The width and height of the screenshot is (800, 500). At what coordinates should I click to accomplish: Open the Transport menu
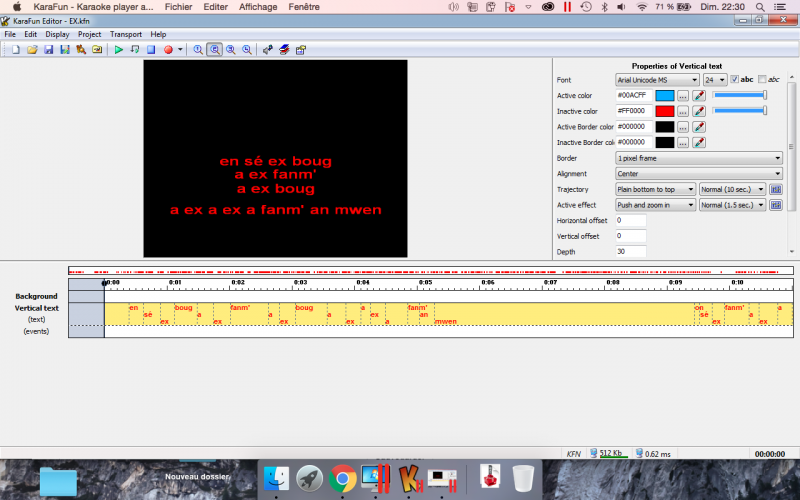tap(126, 34)
